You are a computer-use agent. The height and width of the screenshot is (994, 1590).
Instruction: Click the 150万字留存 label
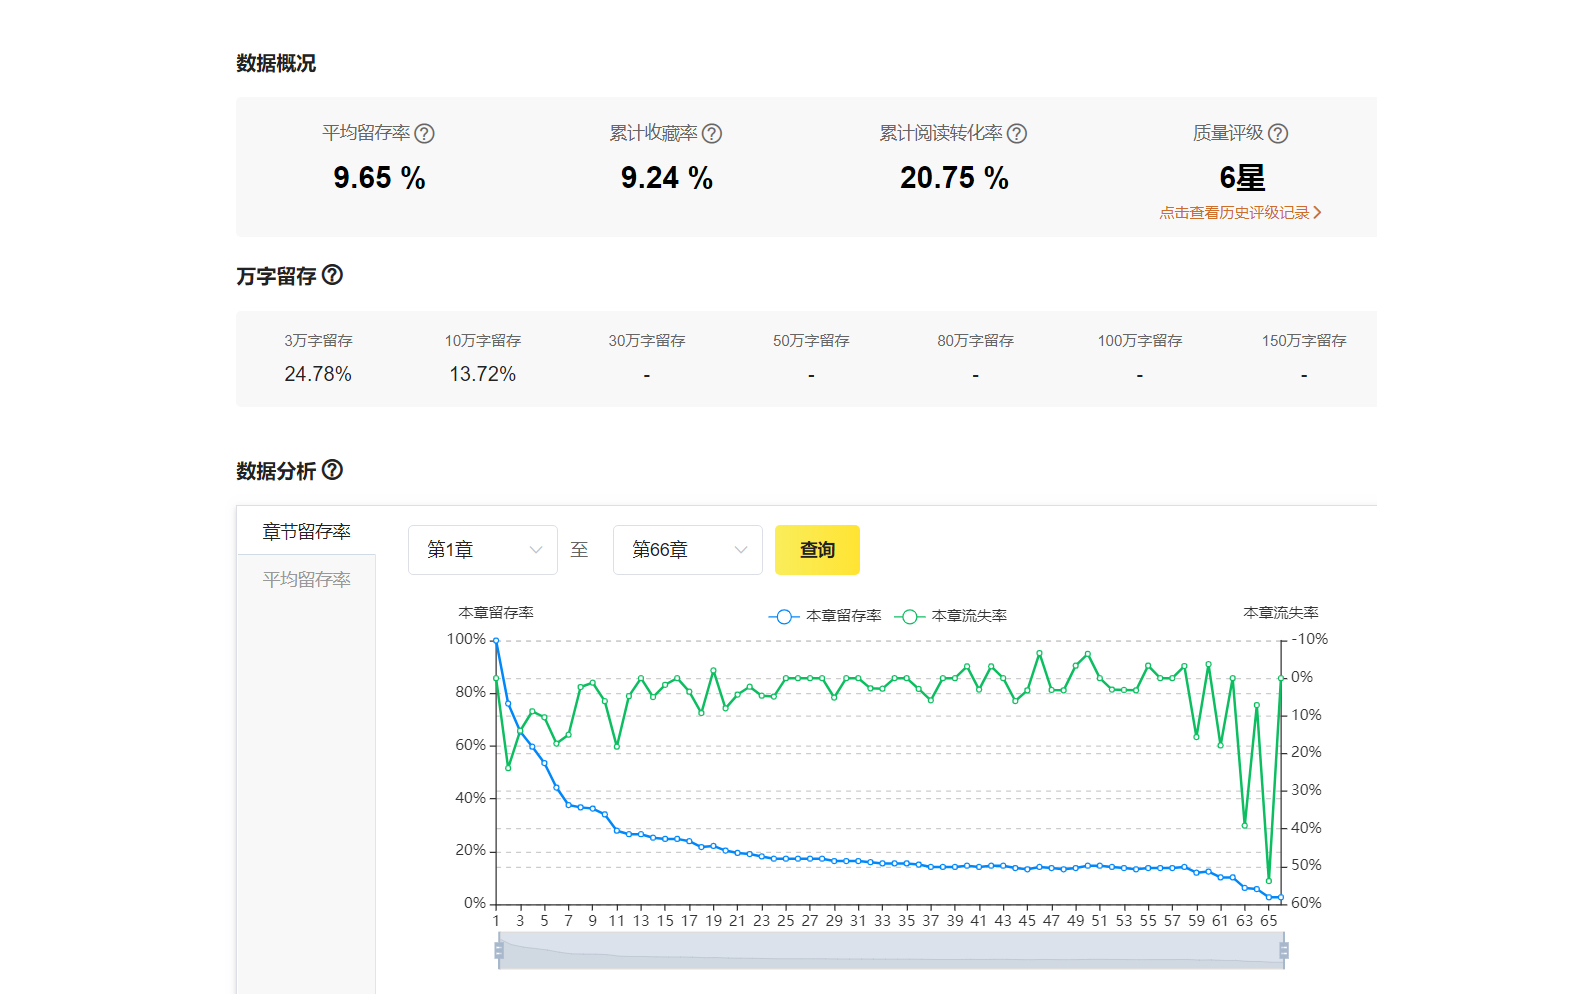coord(1304,341)
